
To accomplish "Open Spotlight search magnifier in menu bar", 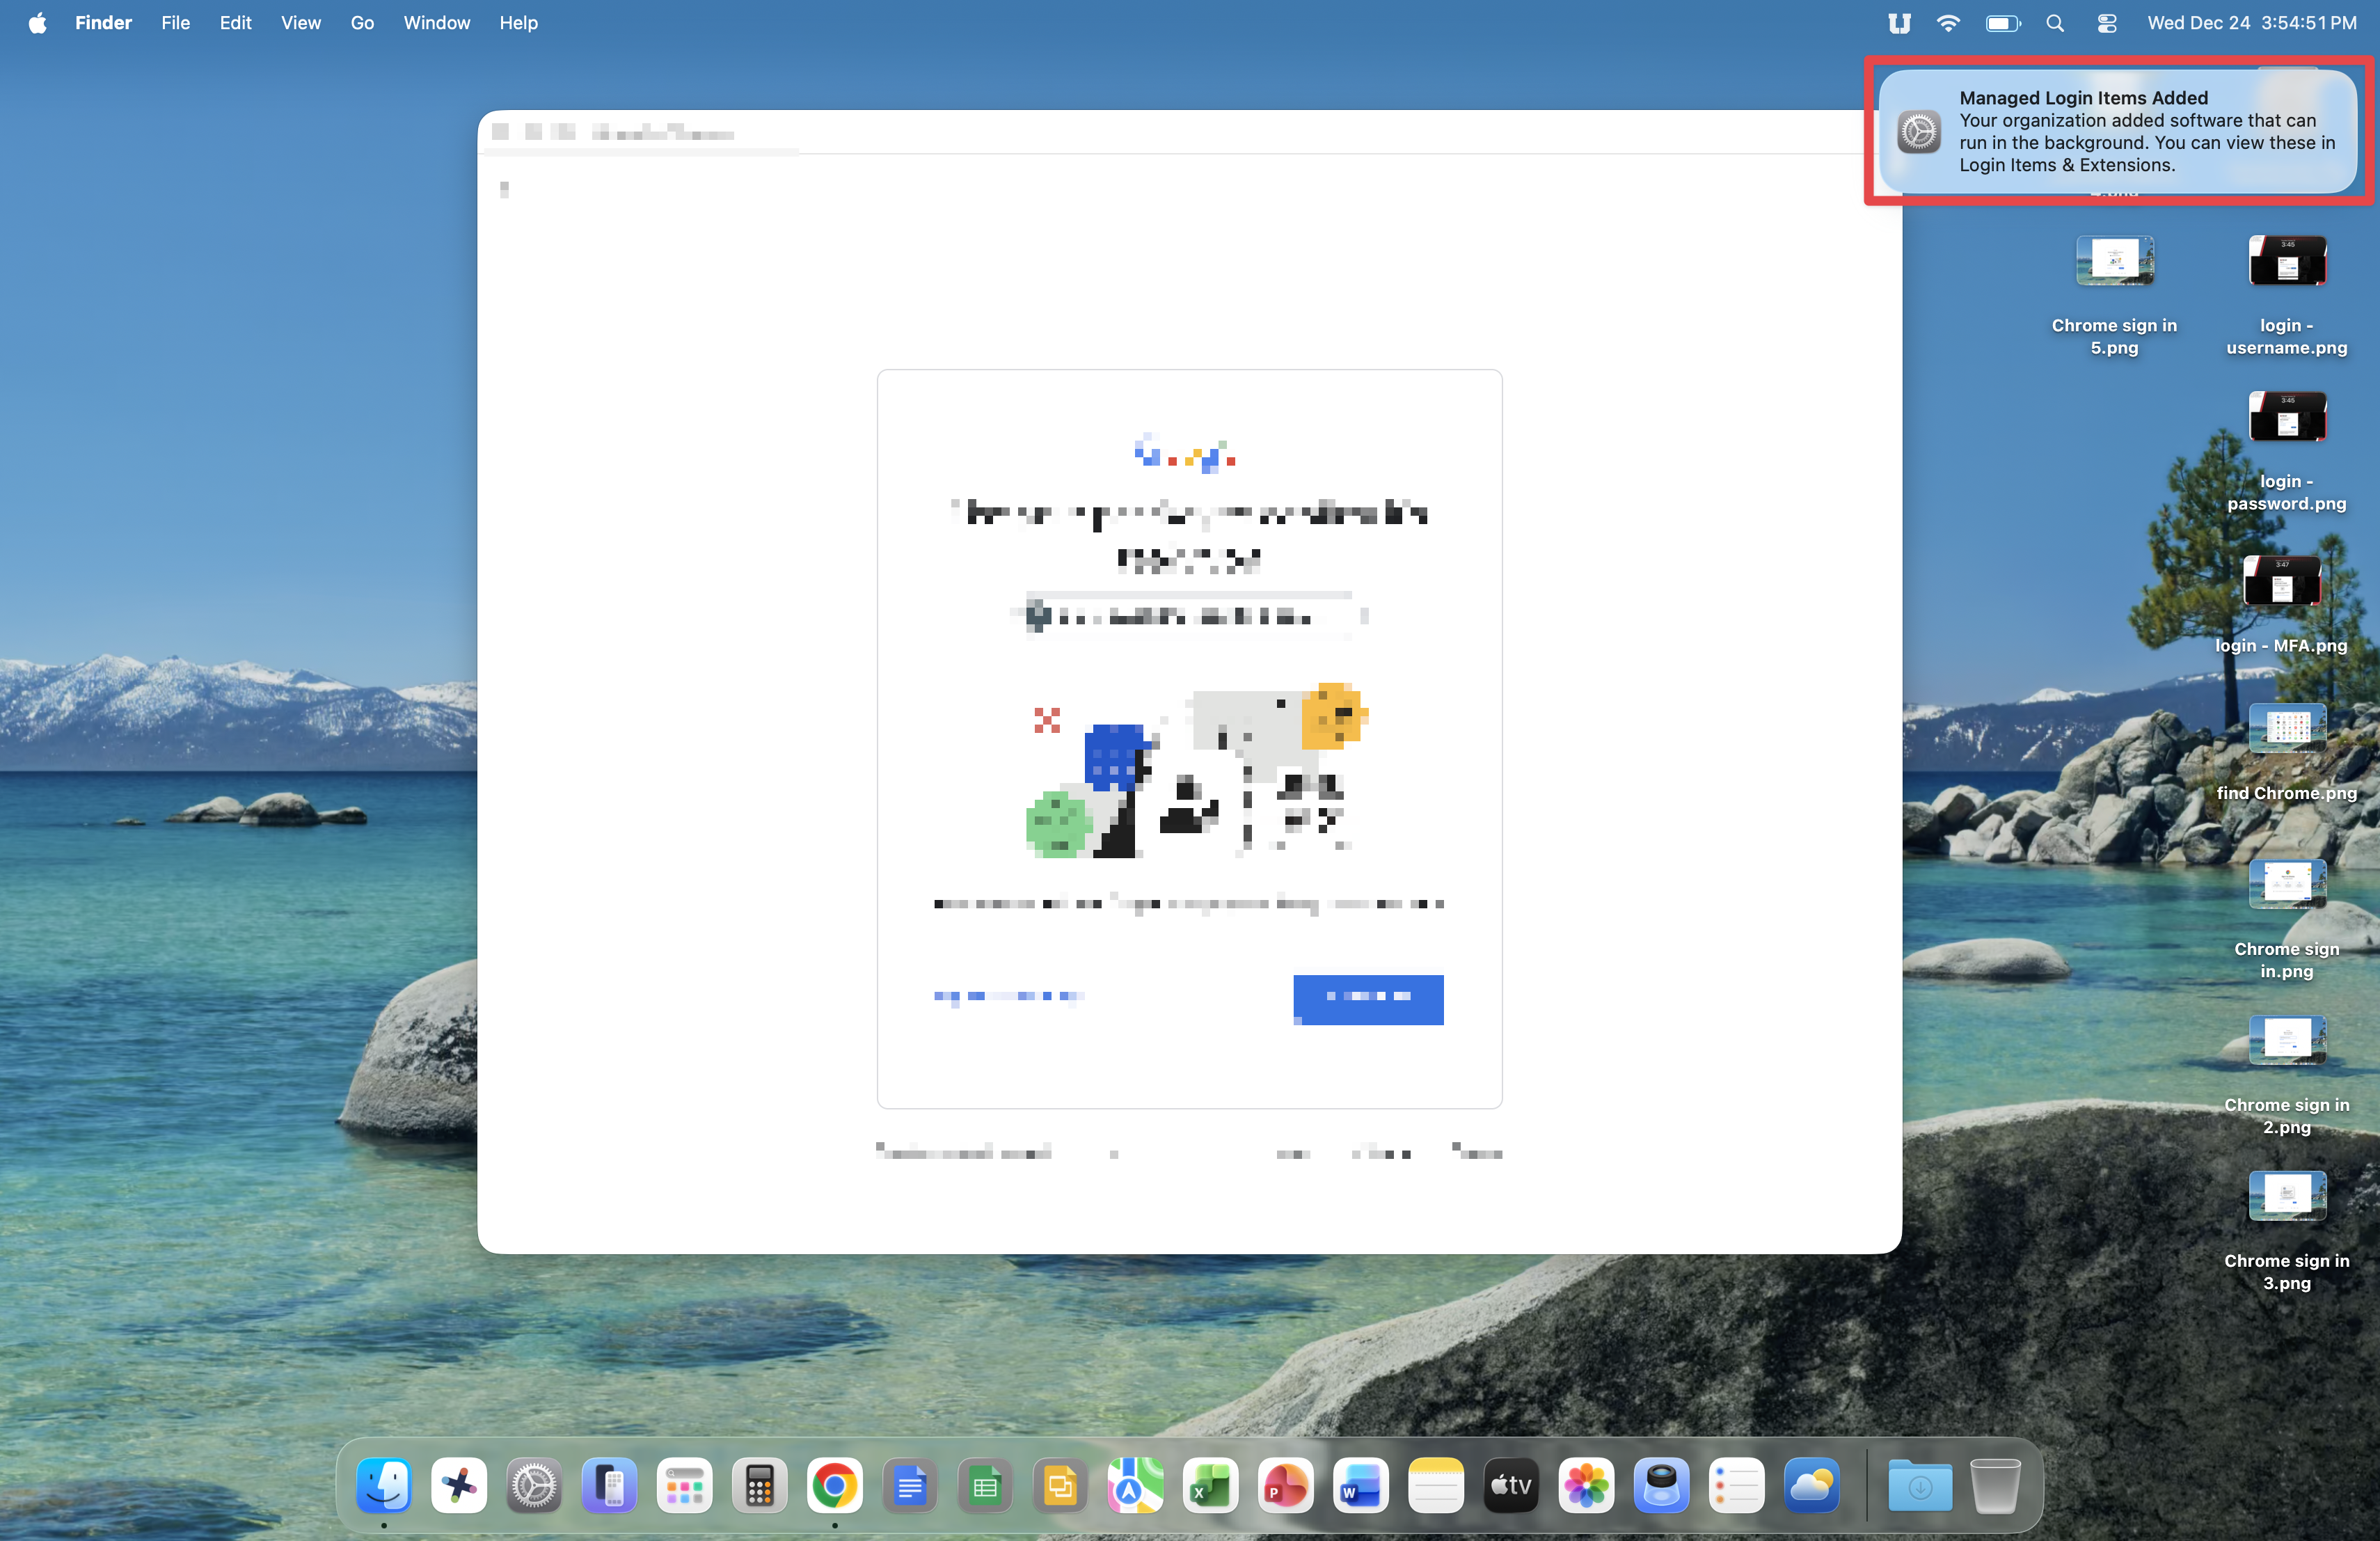I will pyautogui.click(x=2054, y=23).
